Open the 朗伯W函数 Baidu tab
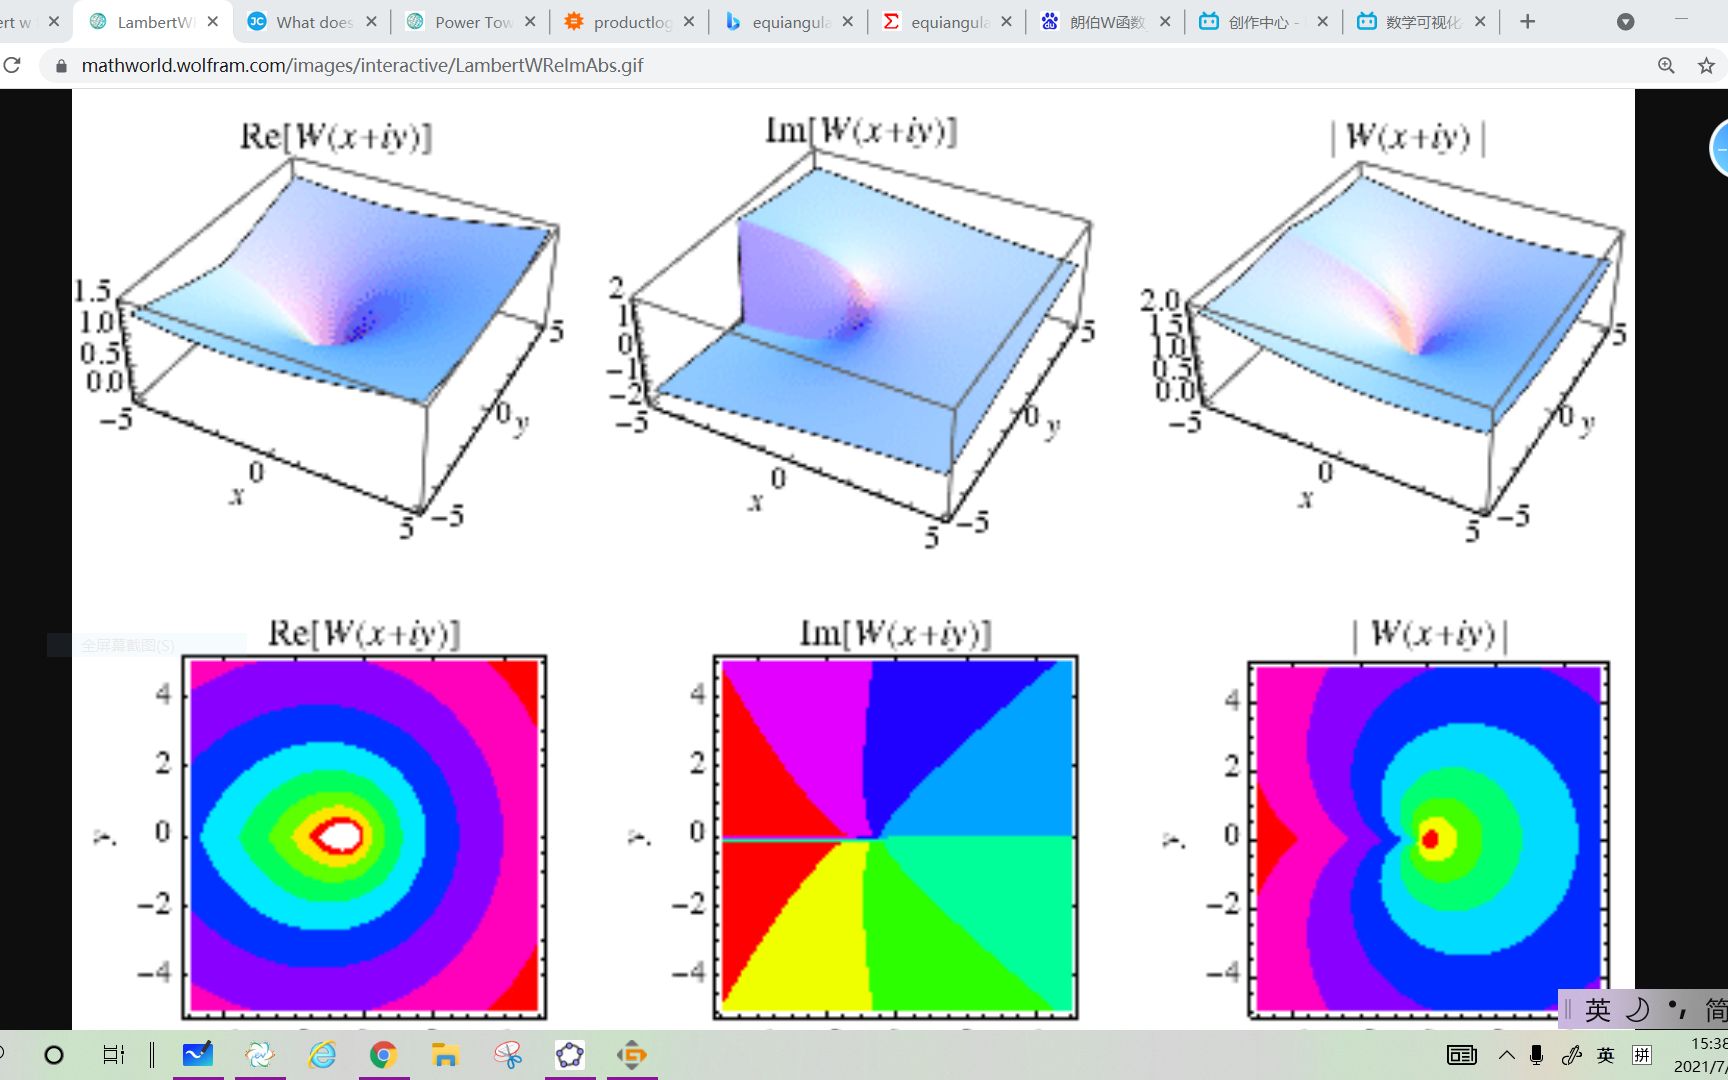 point(1104,21)
